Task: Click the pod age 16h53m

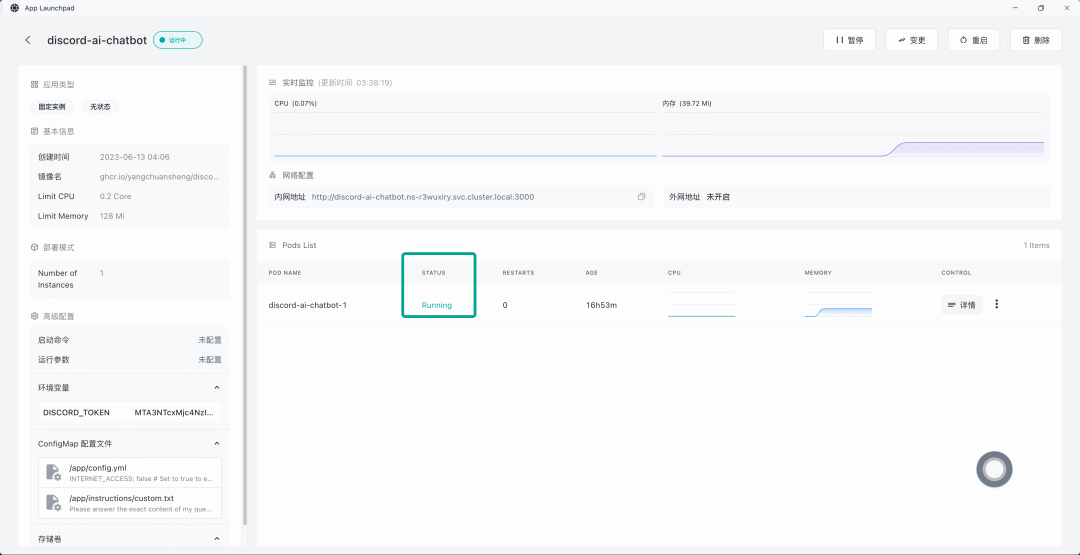Action: pyautogui.click(x=601, y=305)
